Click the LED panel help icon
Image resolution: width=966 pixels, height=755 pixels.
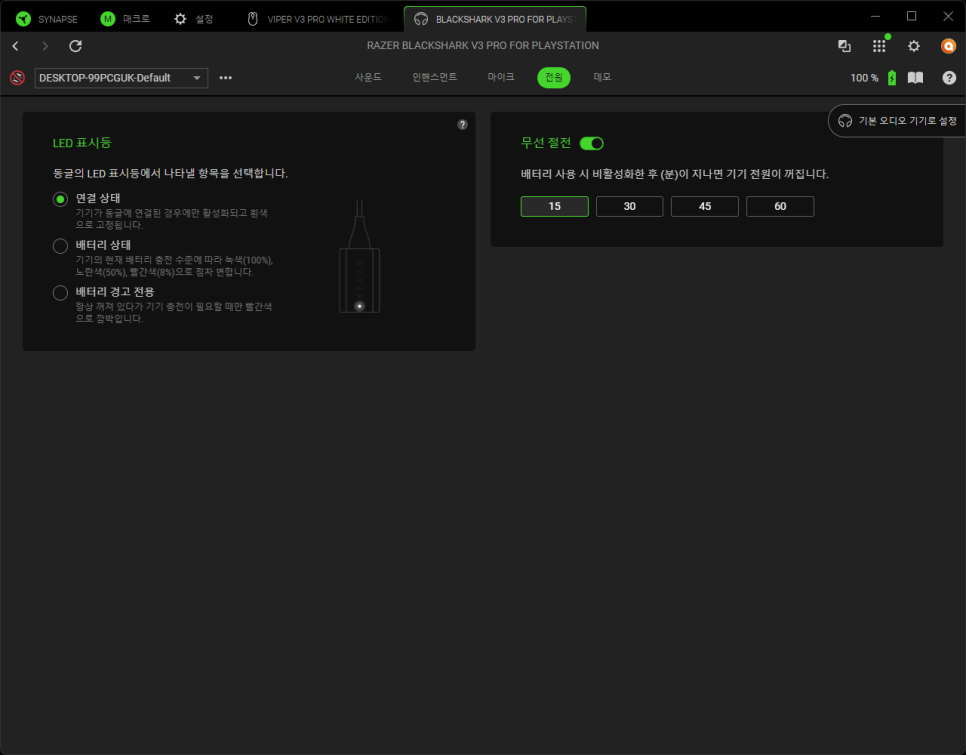pos(462,125)
